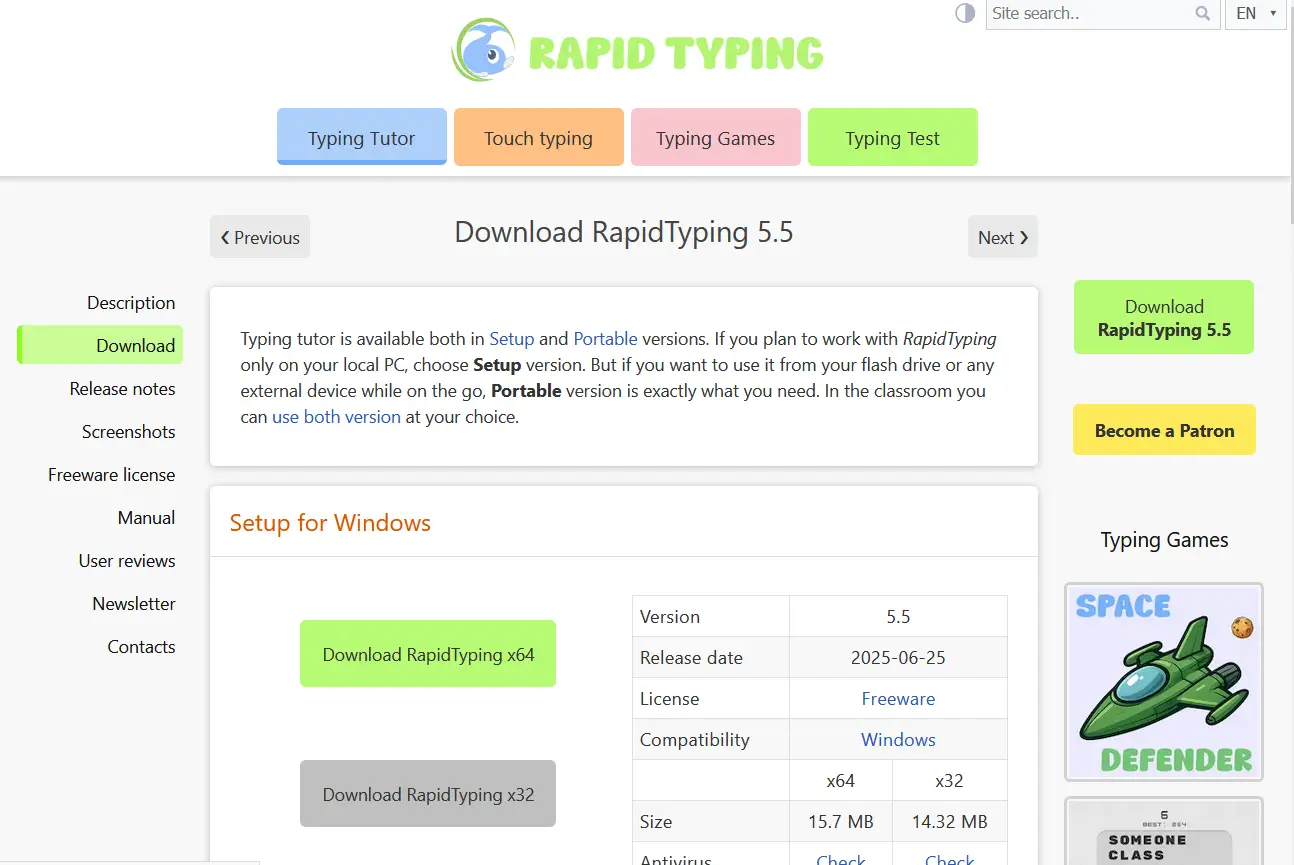The image size is (1294, 865).
Task: Open the Someone Class game thumbnail
Action: pos(1164,831)
